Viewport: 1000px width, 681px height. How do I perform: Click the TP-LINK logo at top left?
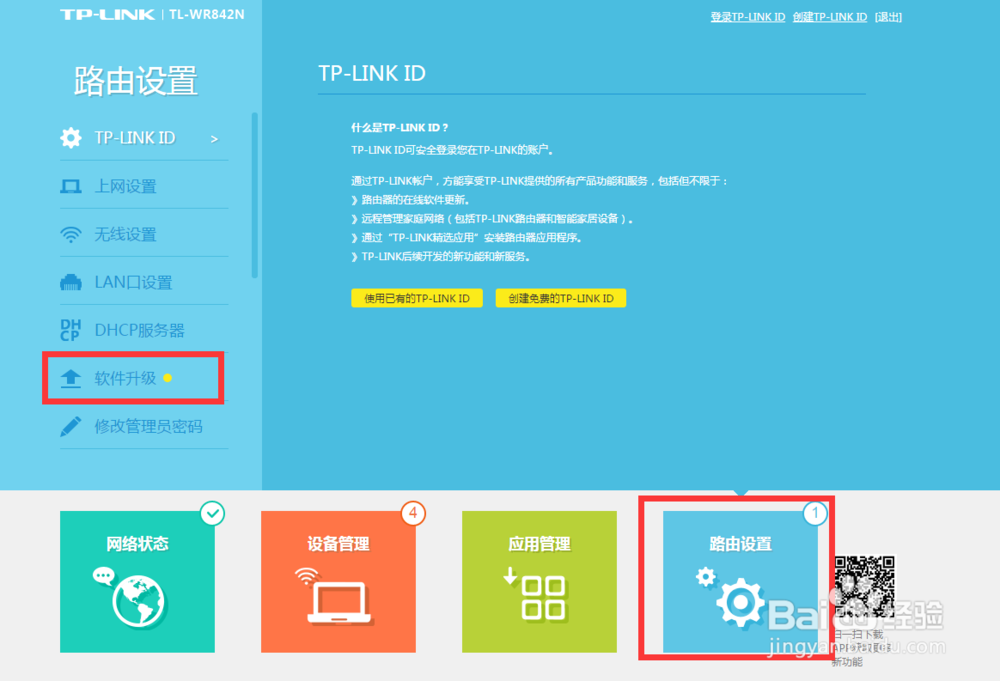pos(107,15)
